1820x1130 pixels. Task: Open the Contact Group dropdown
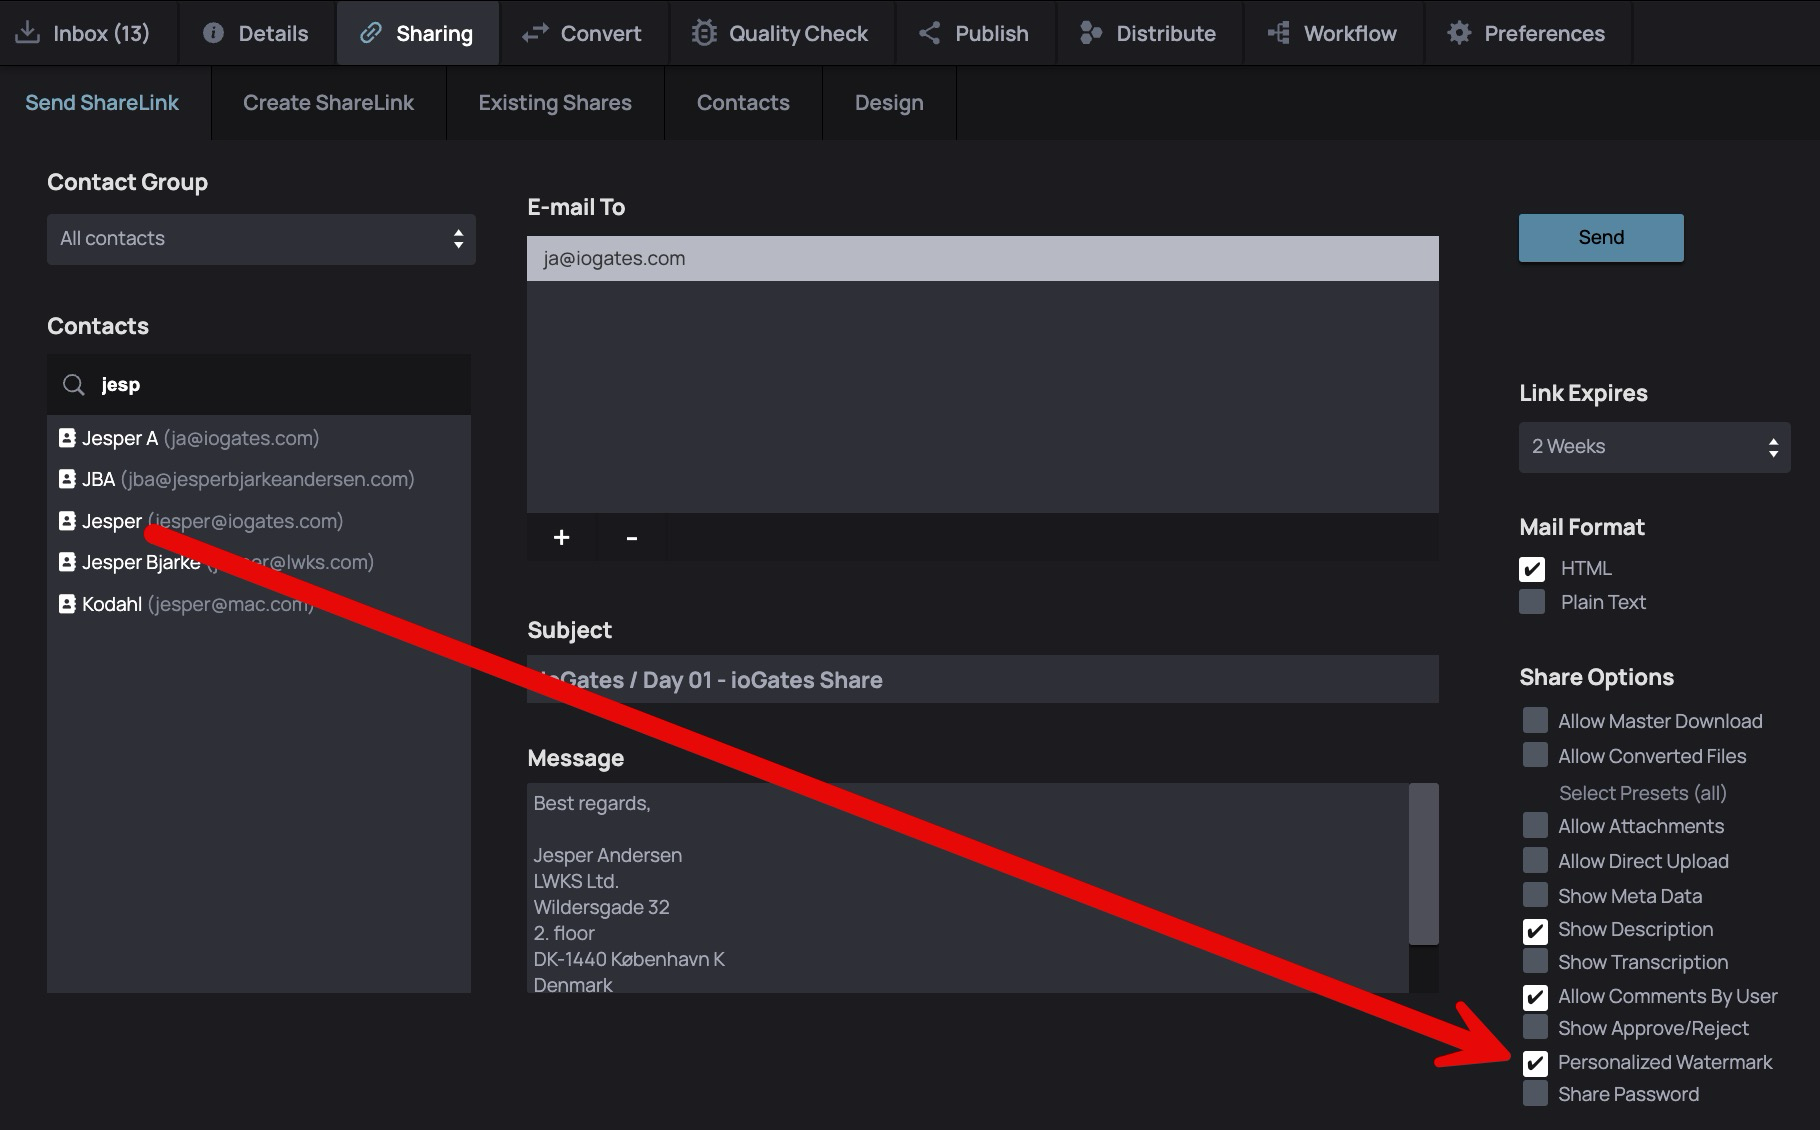coord(261,239)
